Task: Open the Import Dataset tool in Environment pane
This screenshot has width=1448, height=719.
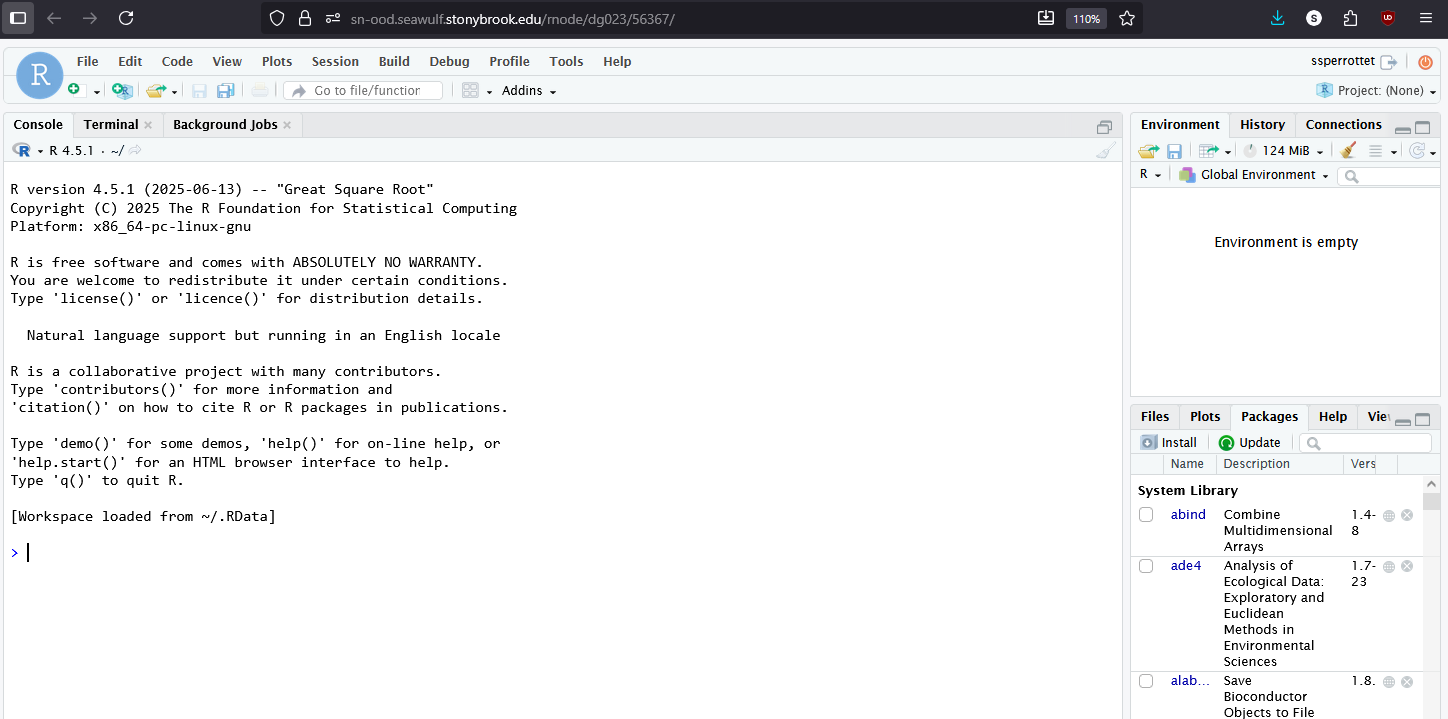Action: 1210,150
